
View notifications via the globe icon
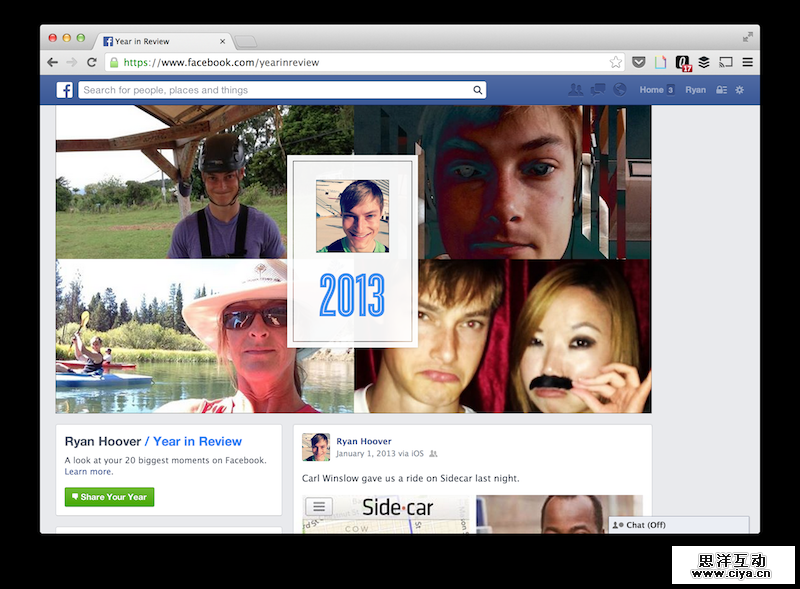(x=619, y=89)
